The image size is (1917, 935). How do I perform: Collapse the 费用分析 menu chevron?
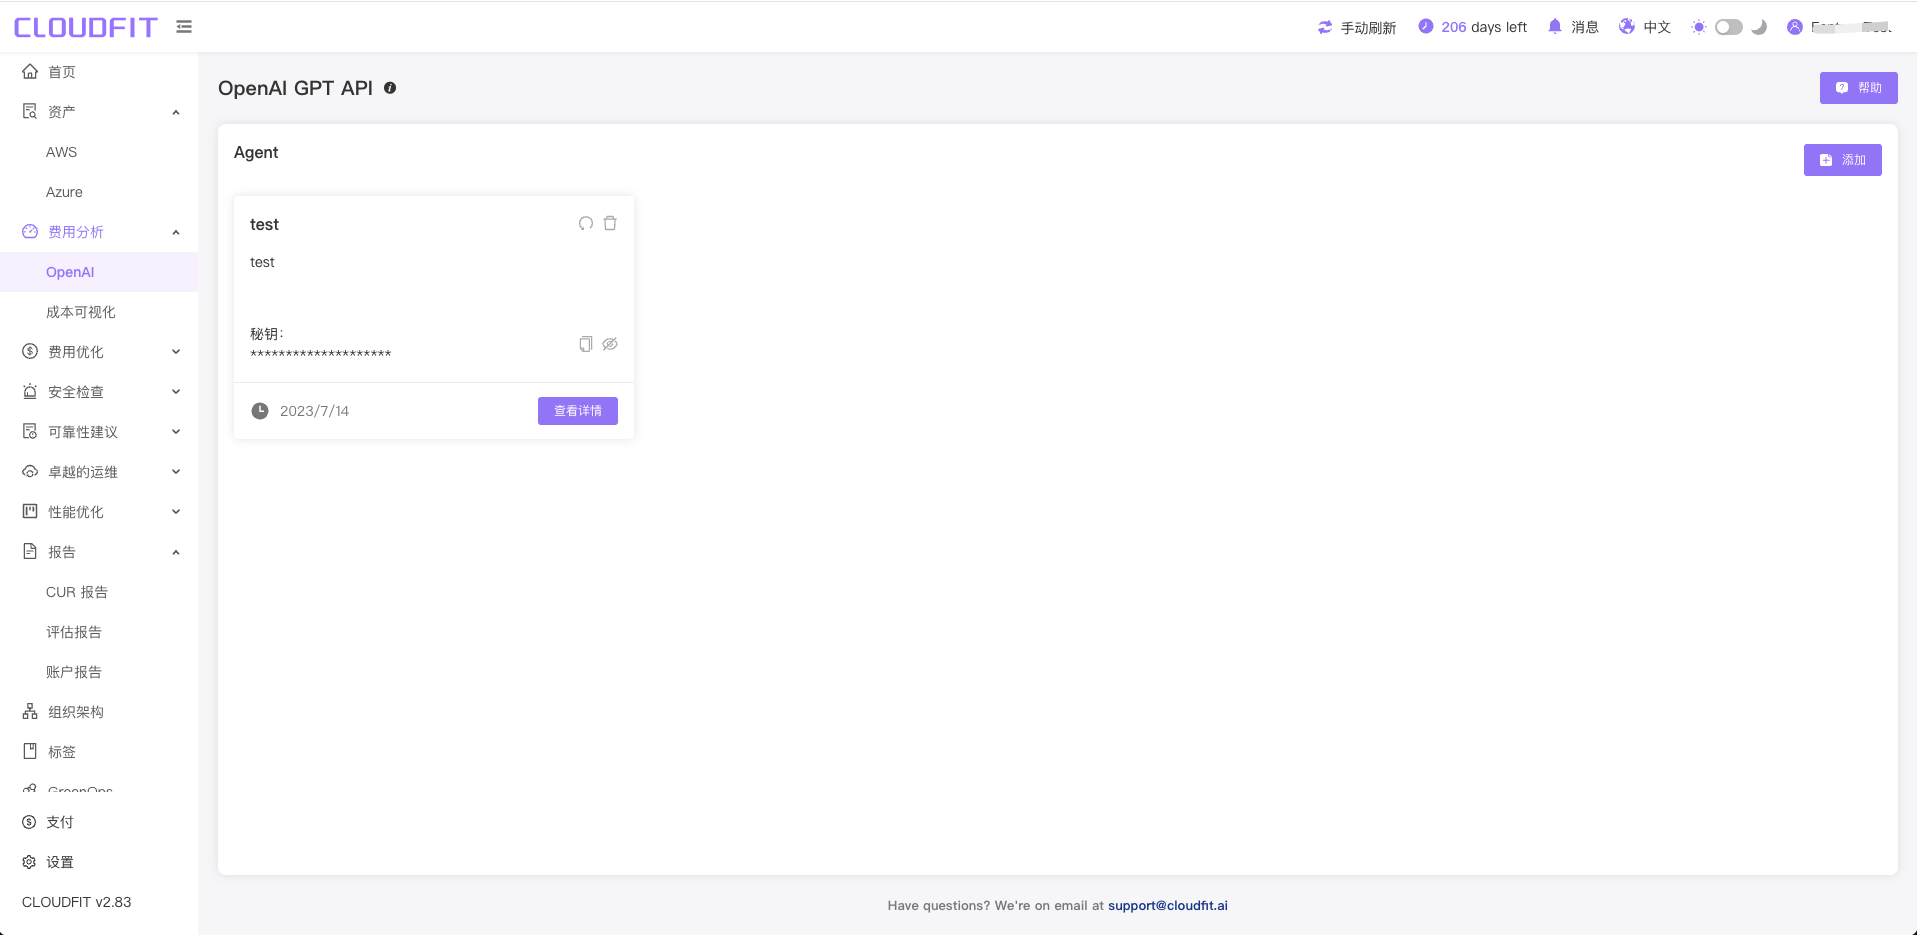coord(176,232)
